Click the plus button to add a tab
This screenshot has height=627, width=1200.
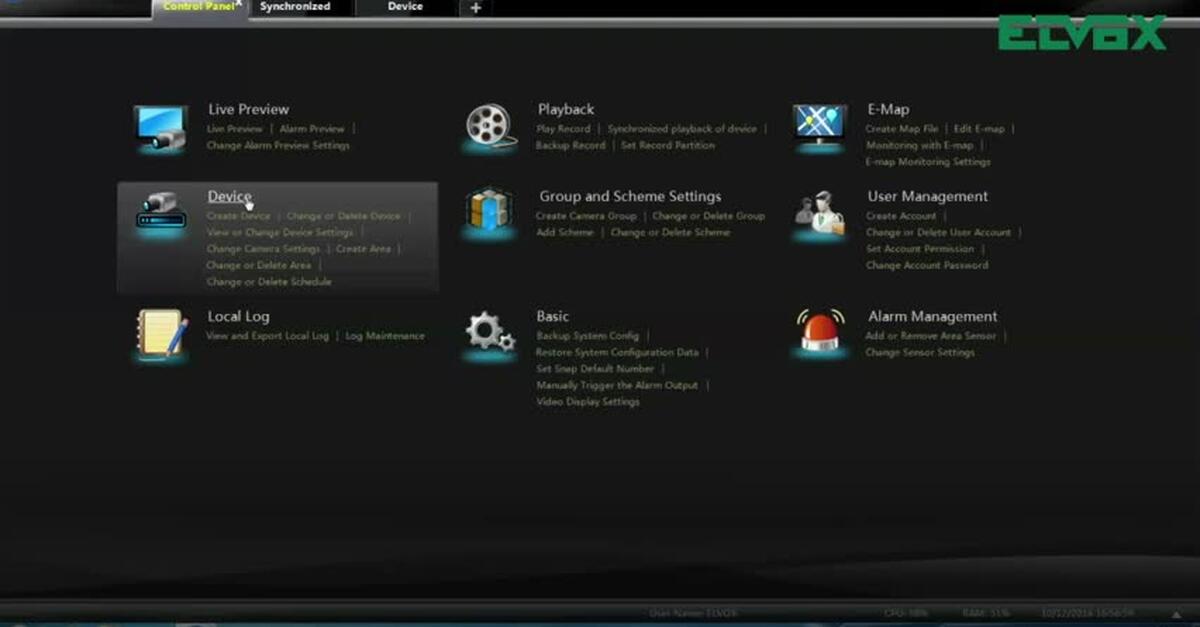tap(474, 9)
